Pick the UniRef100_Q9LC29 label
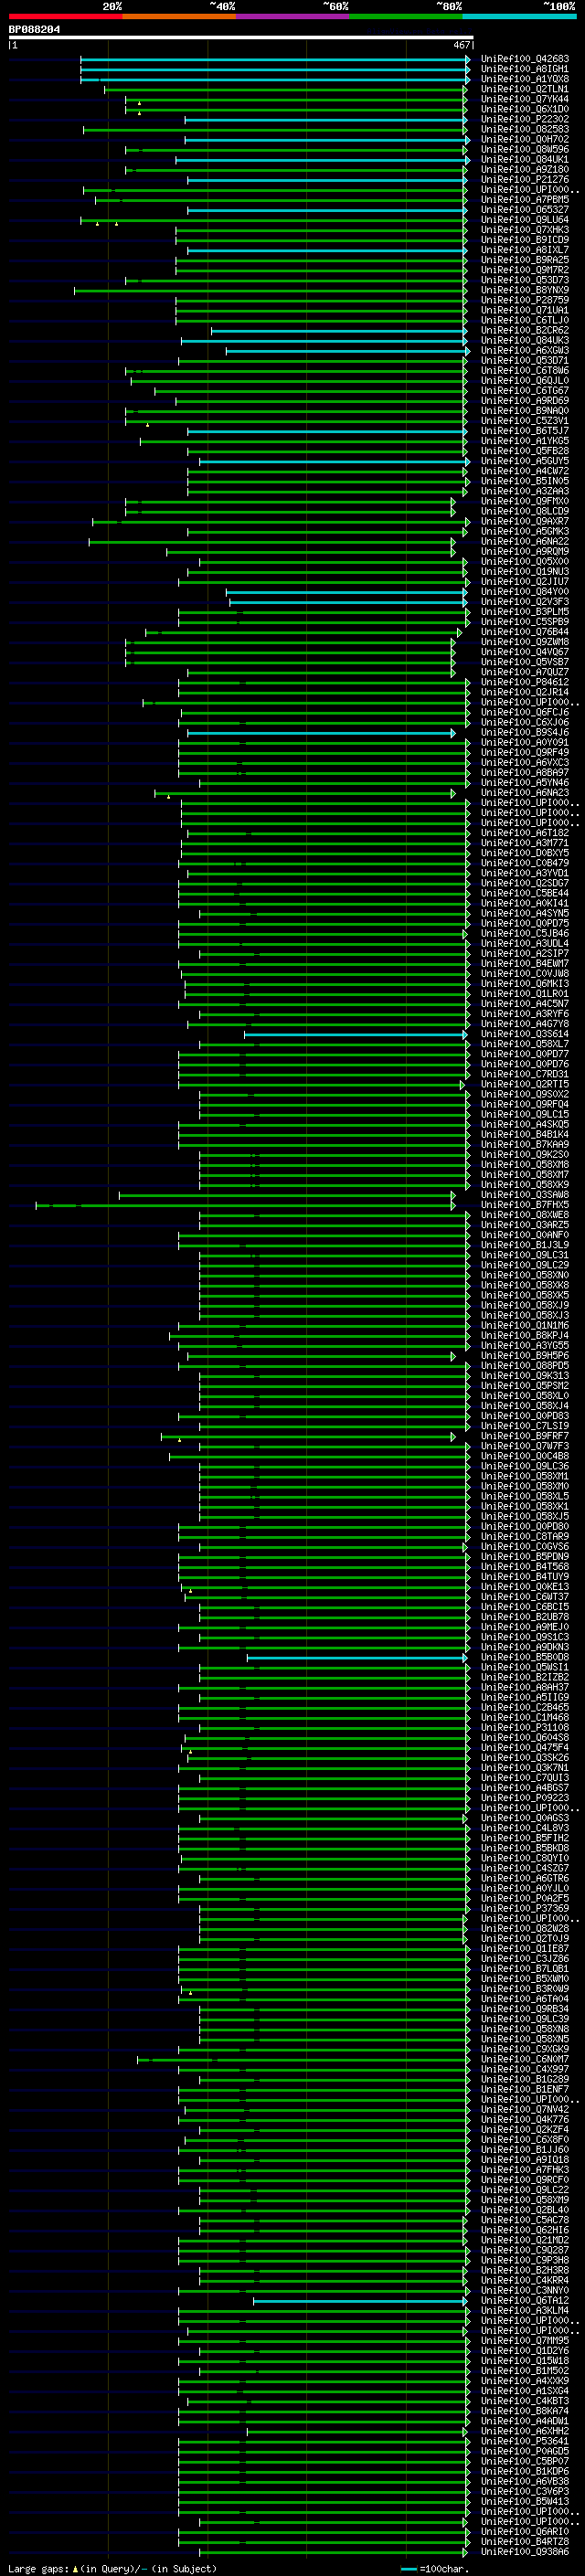Viewport: 585px width, 2576px height. point(525,1265)
